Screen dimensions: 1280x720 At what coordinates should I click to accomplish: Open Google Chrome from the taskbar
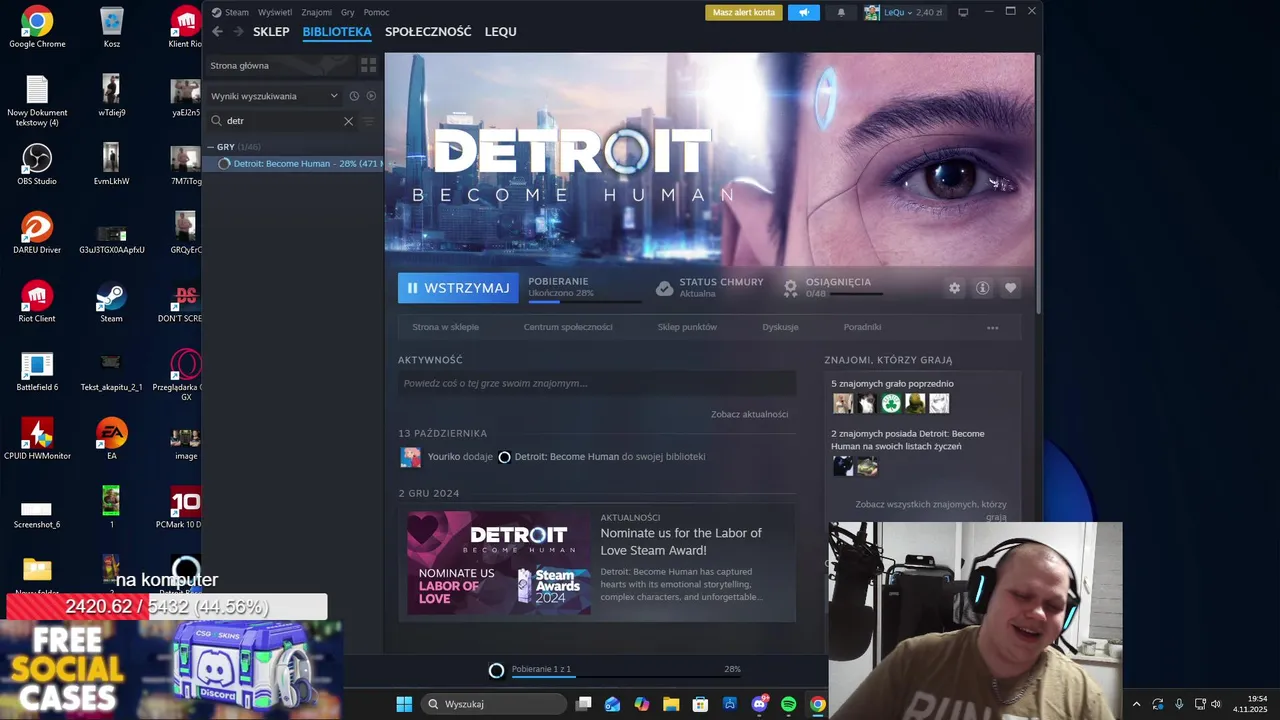click(x=817, y=704)
